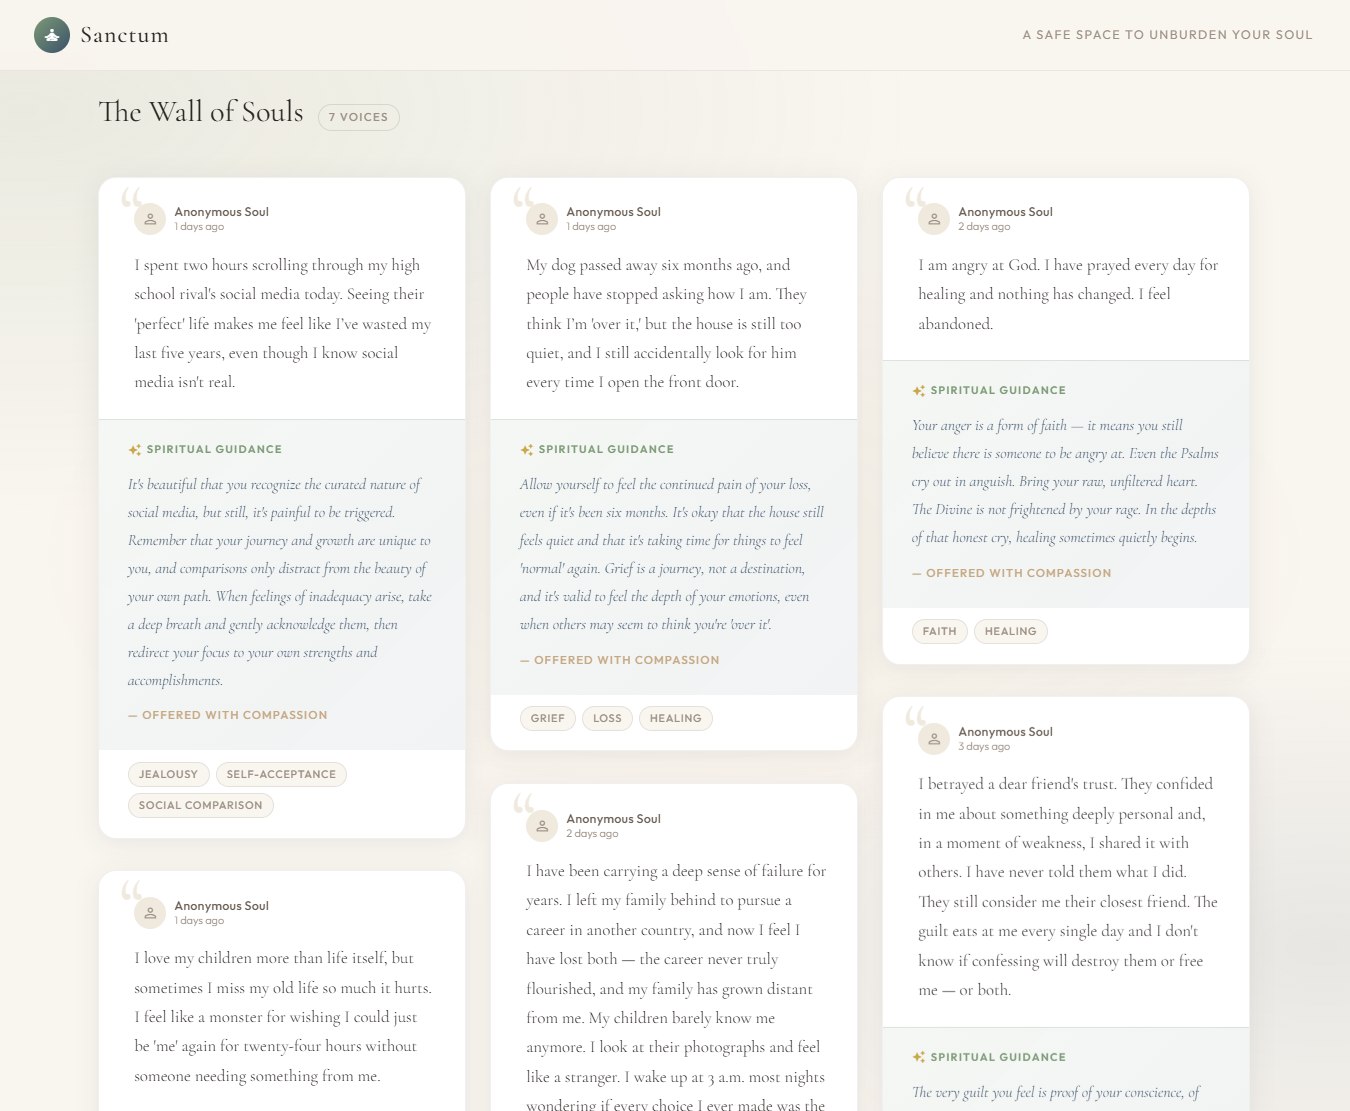Select the SELF-ACCEPTANCE tag
This screenshot has width=1350, height=1111.
pos(281,774)
